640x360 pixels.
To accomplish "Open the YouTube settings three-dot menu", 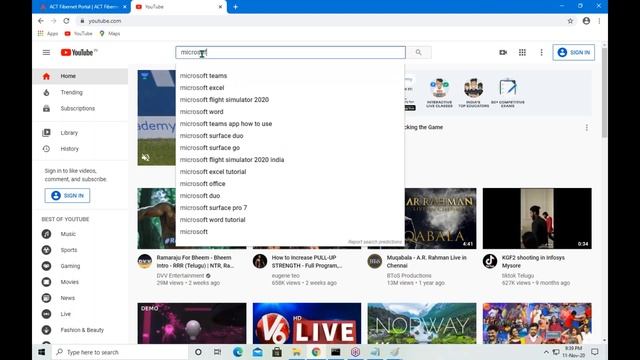I will click(x=541, y=52).
